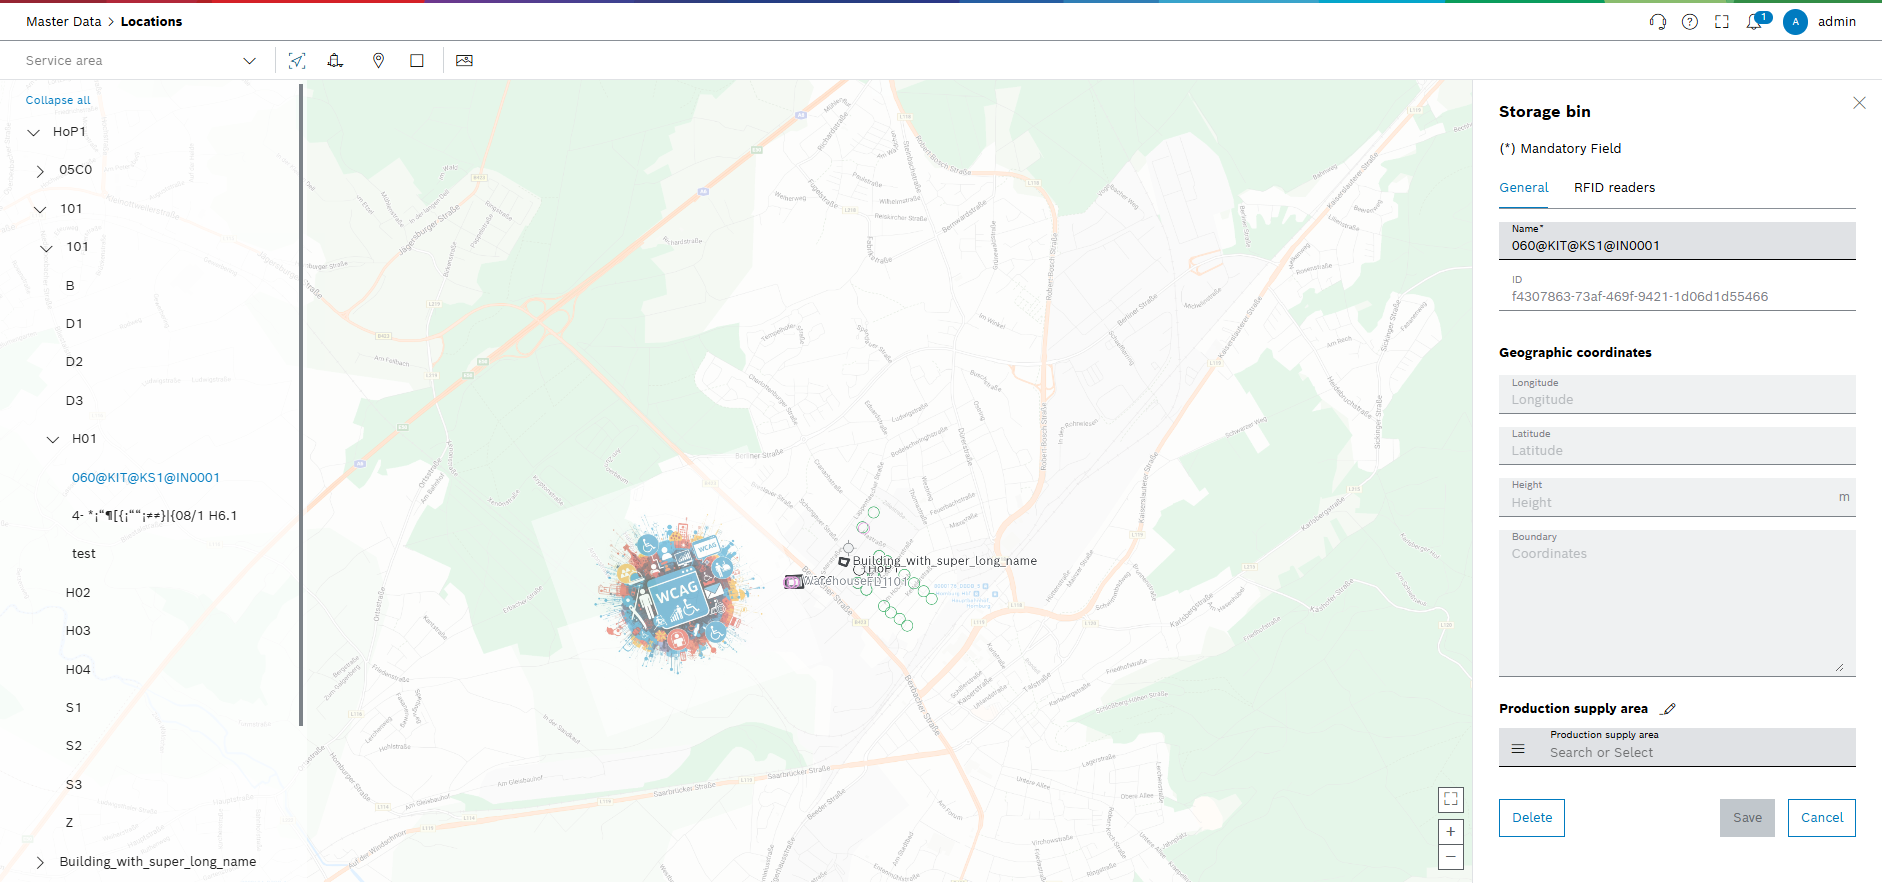Collapse the HoP1 tree node

point(34,132)
